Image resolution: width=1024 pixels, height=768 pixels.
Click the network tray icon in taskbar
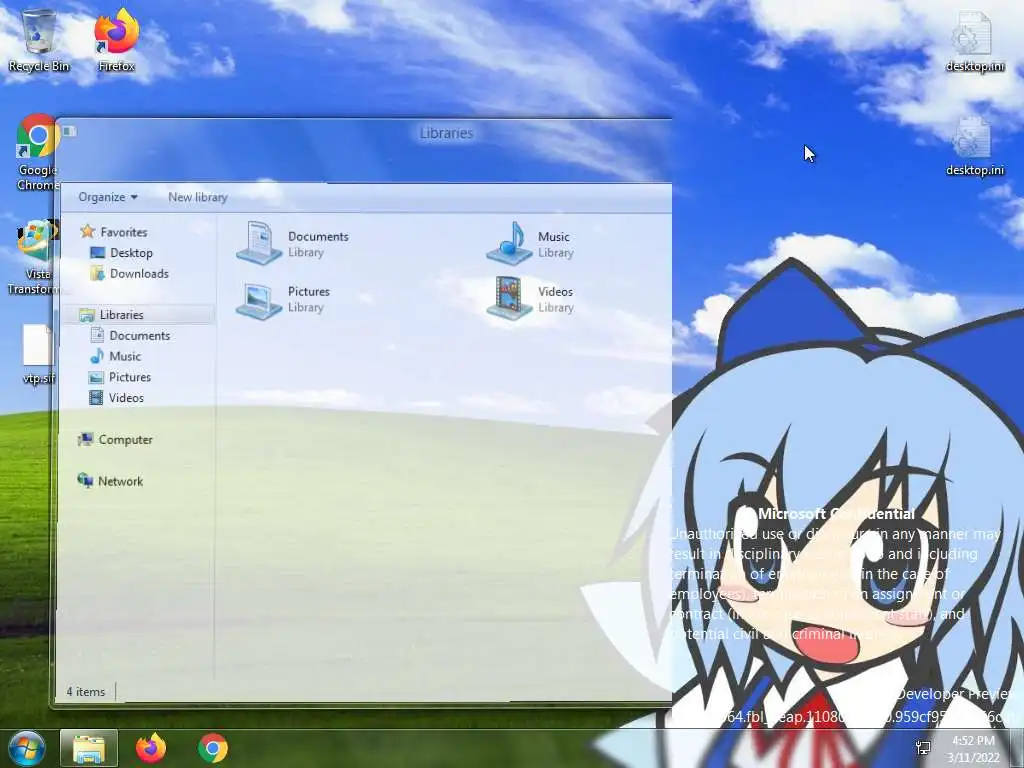pos(923,748)
